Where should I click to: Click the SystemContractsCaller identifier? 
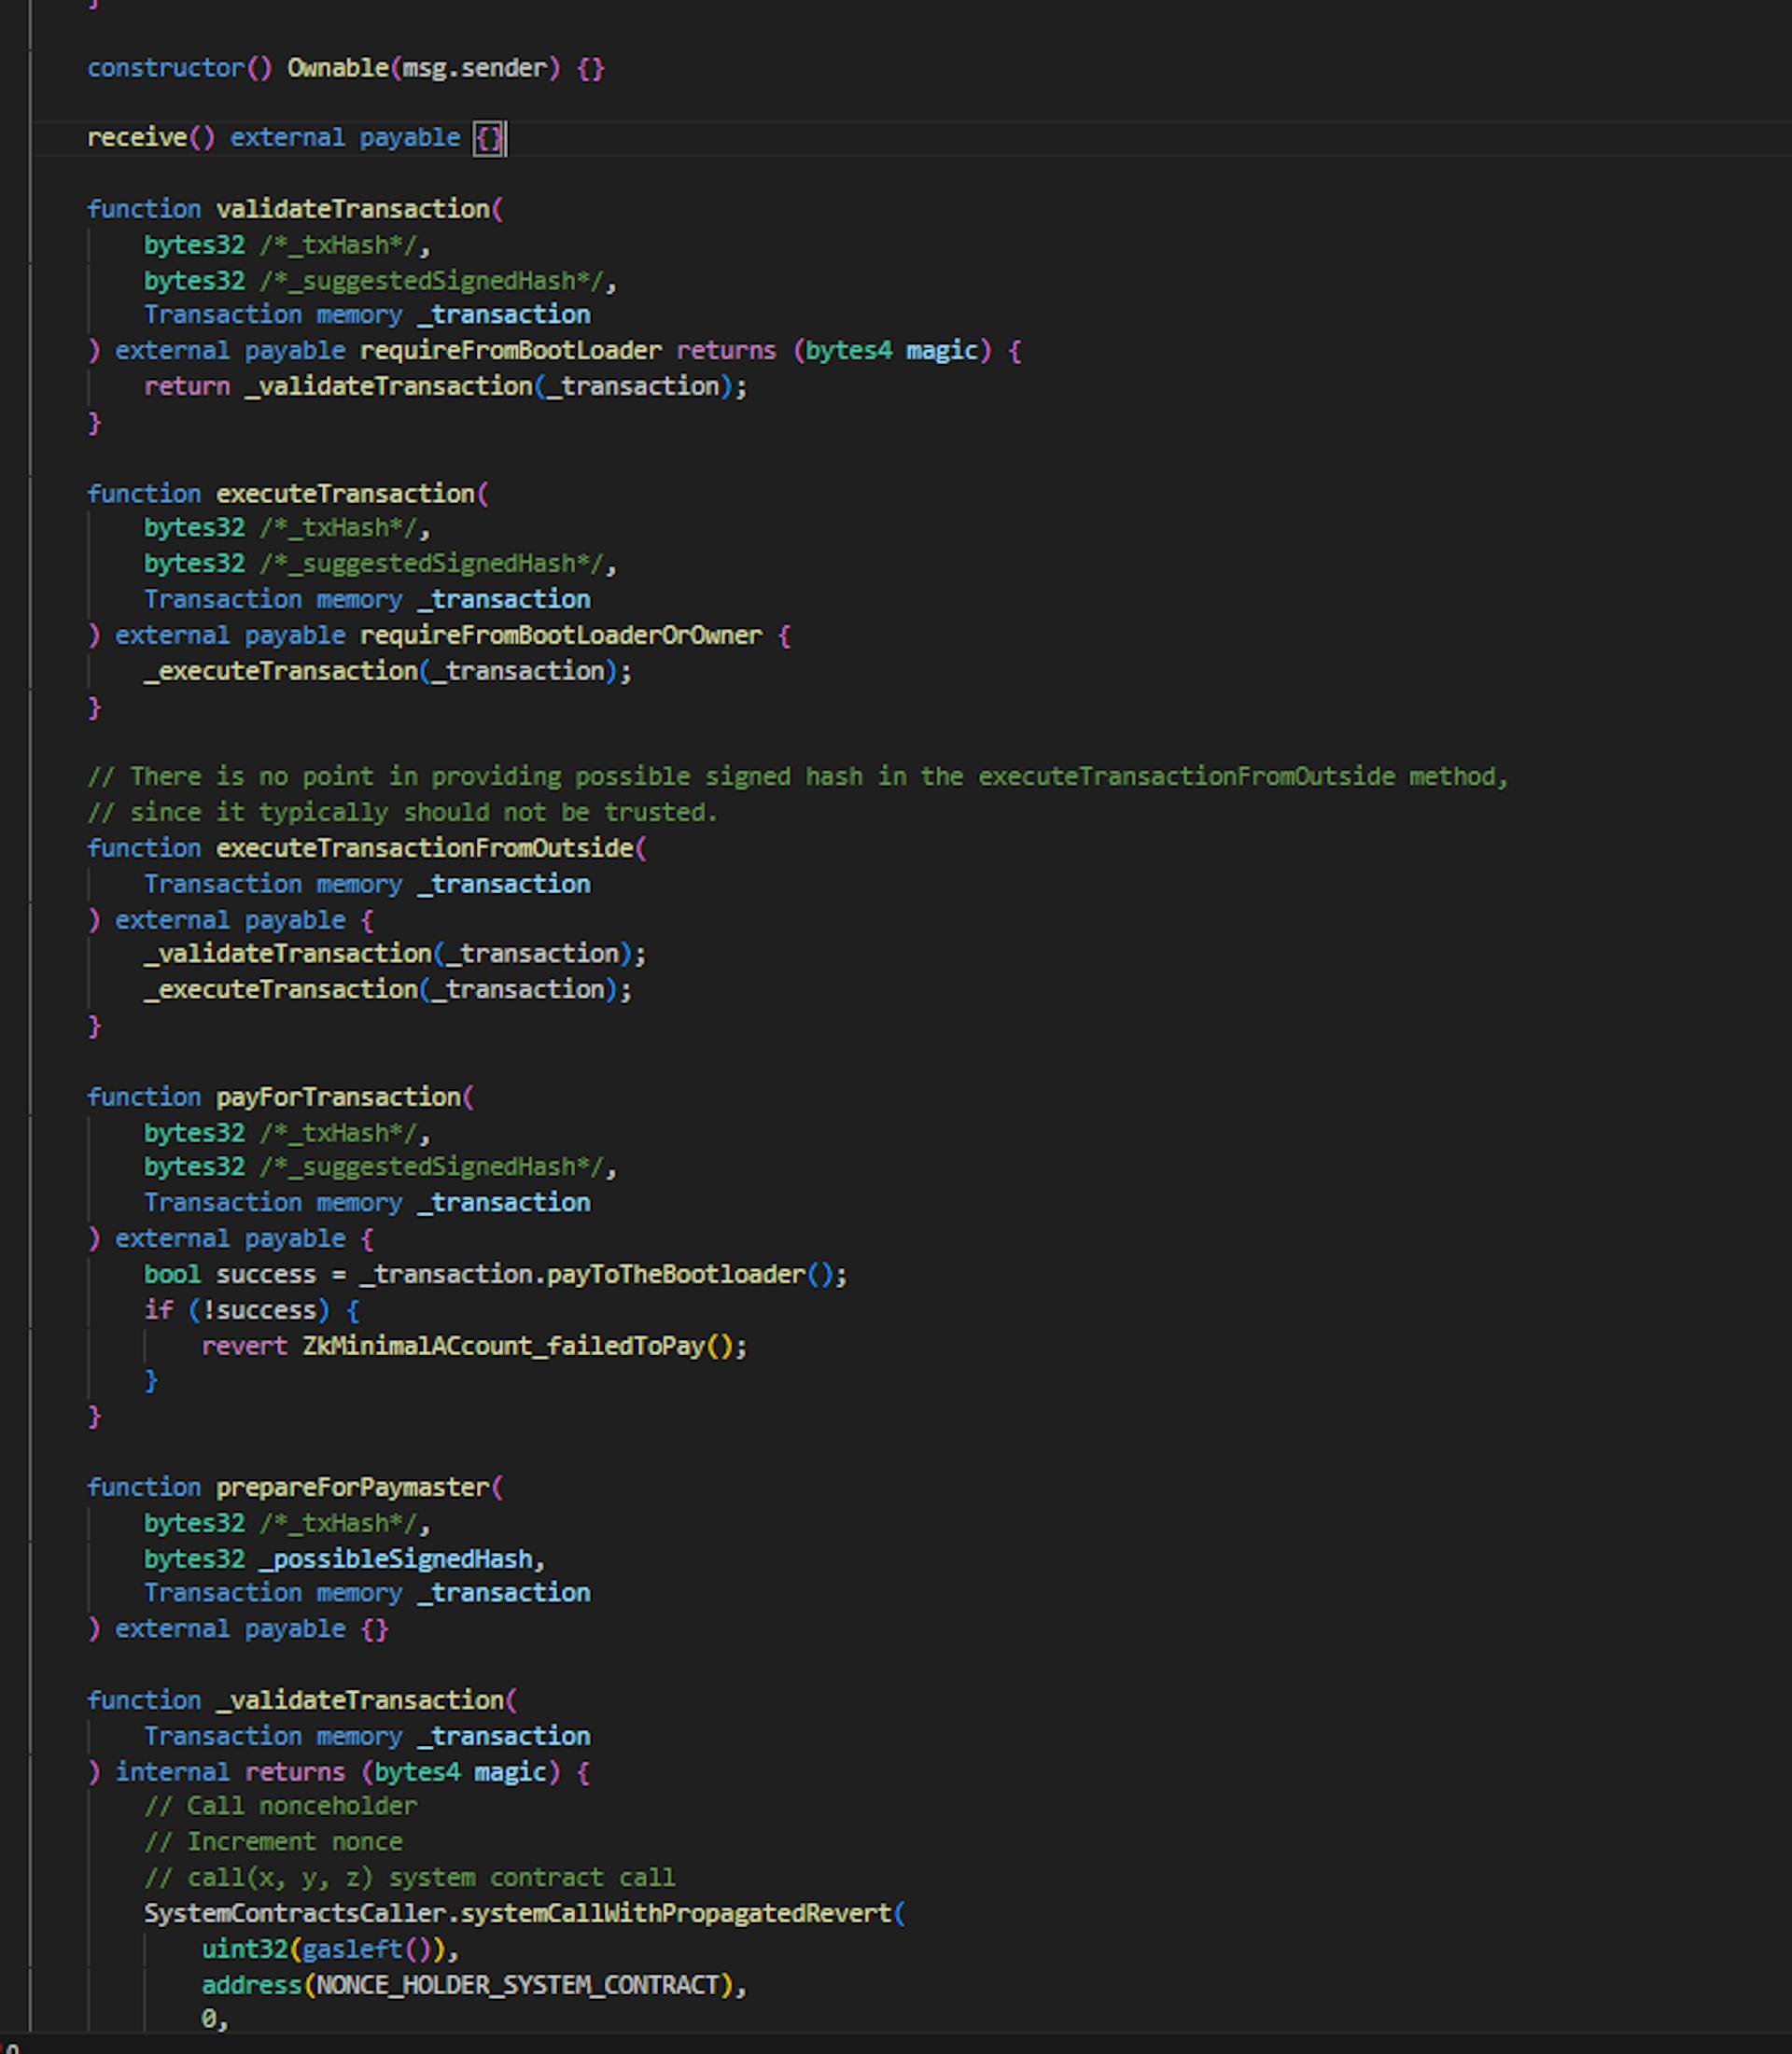pos(294,1913)
